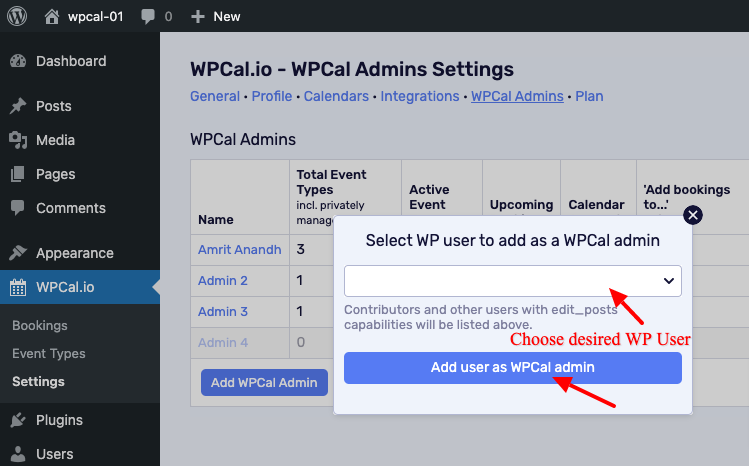Viewport: 749px width, 466px height.
Task: Open the wpcal-01 site home icon
Action: coord(52,17)
